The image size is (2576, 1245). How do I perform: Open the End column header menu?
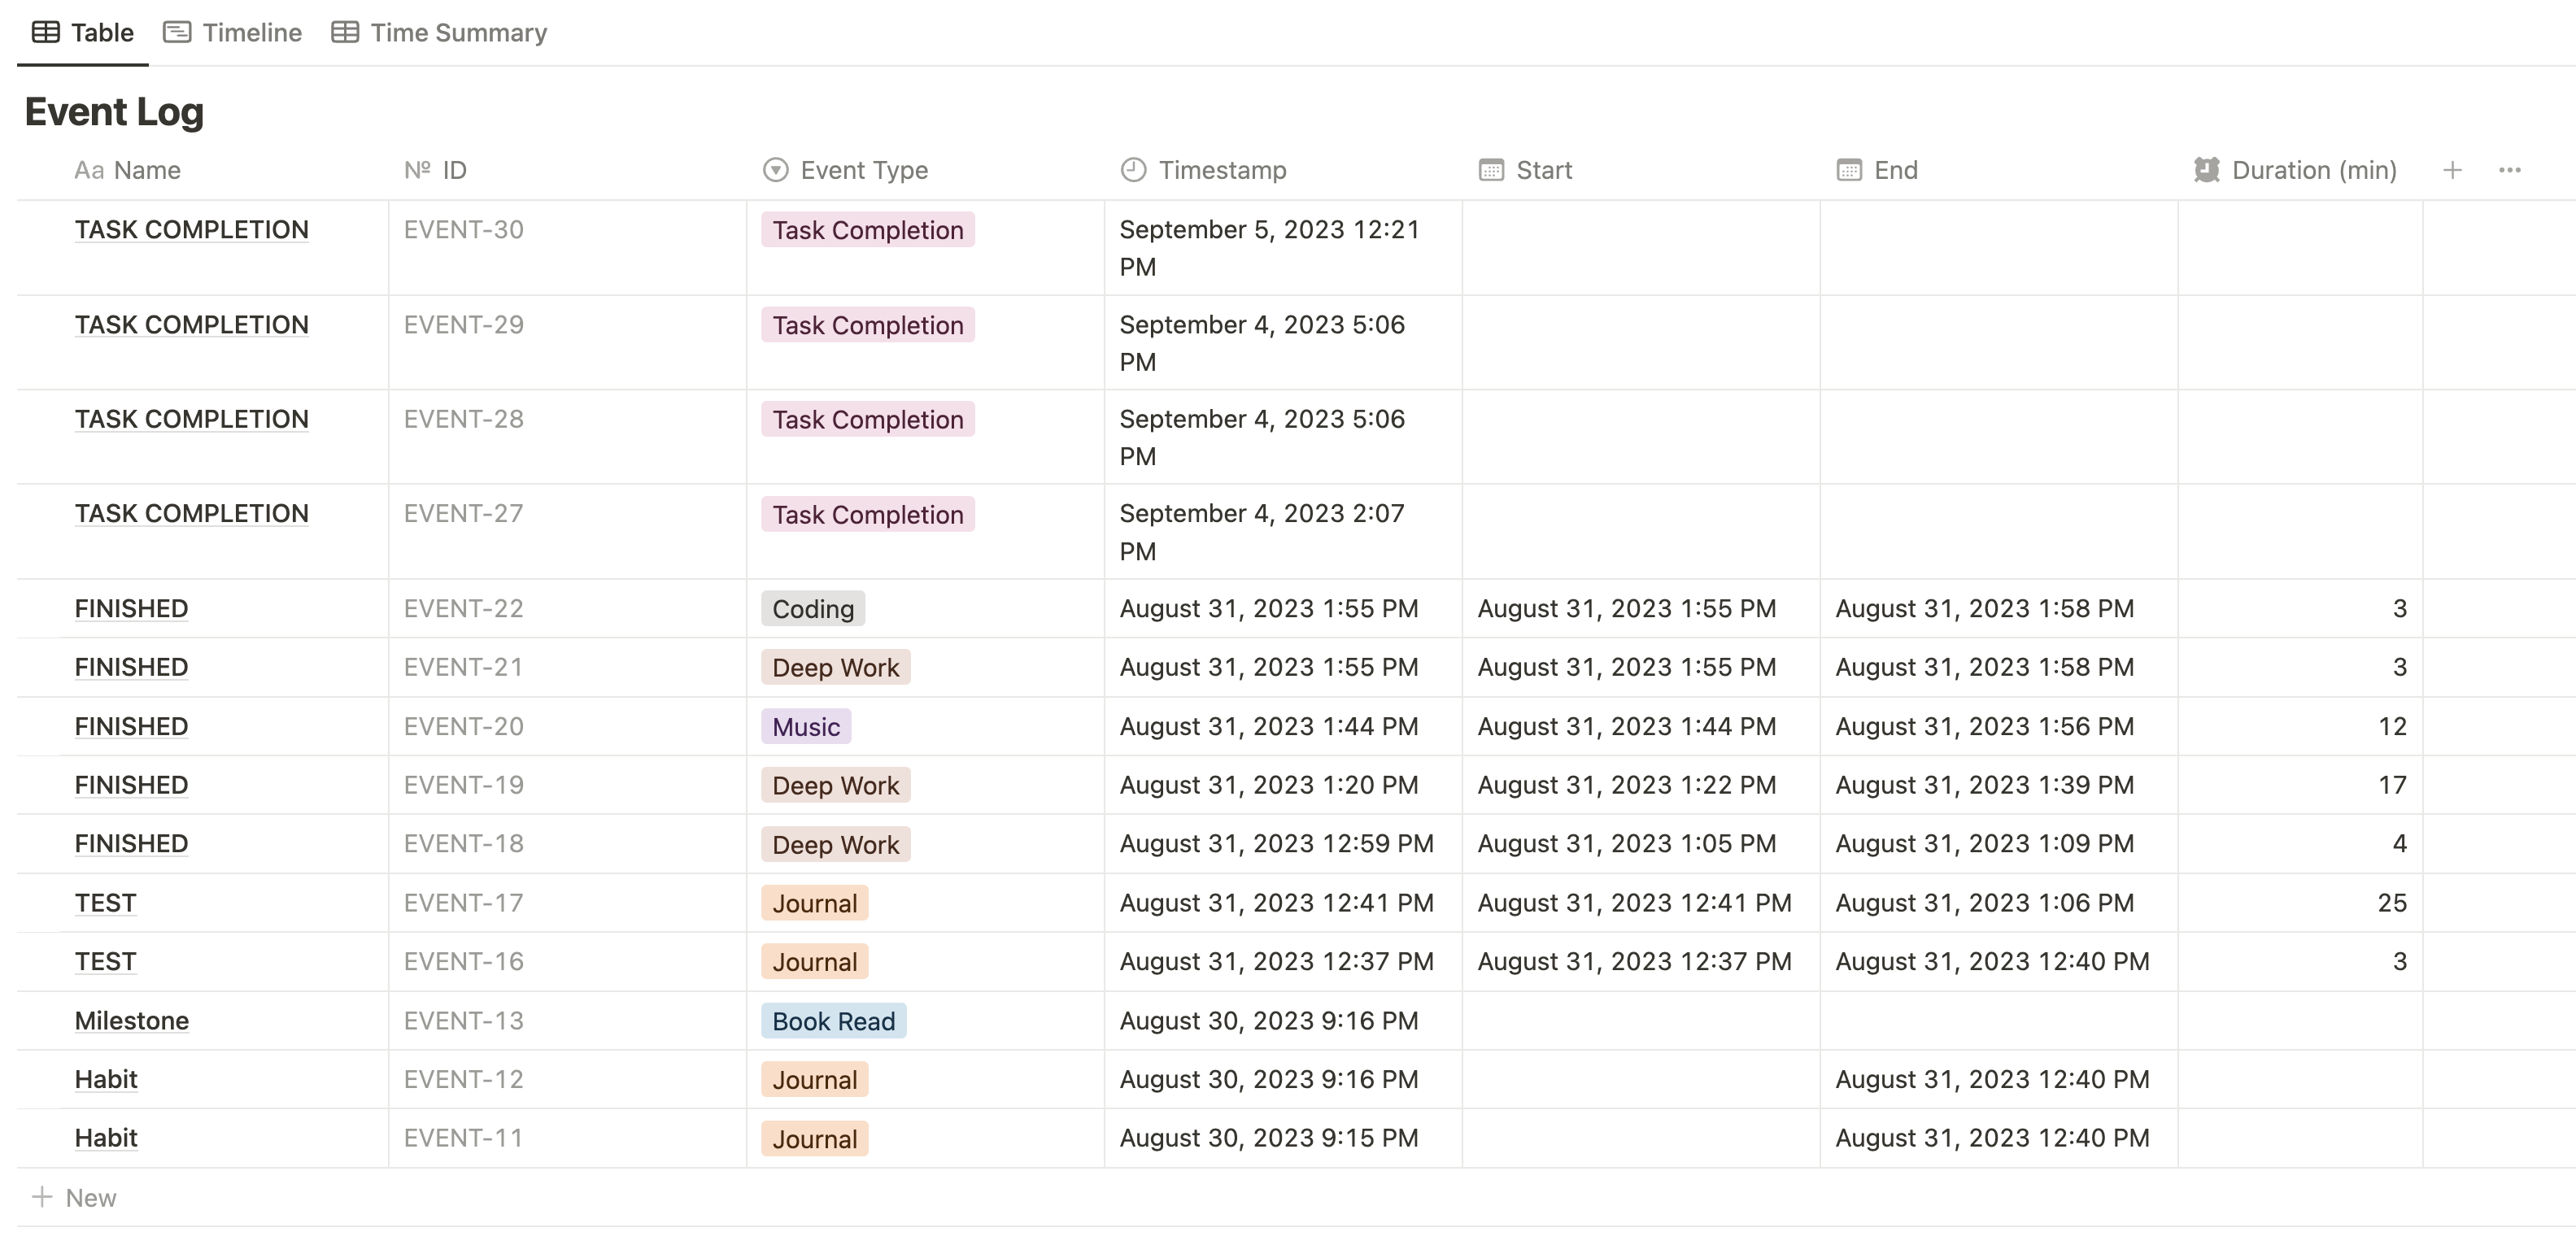[2000, 170]
